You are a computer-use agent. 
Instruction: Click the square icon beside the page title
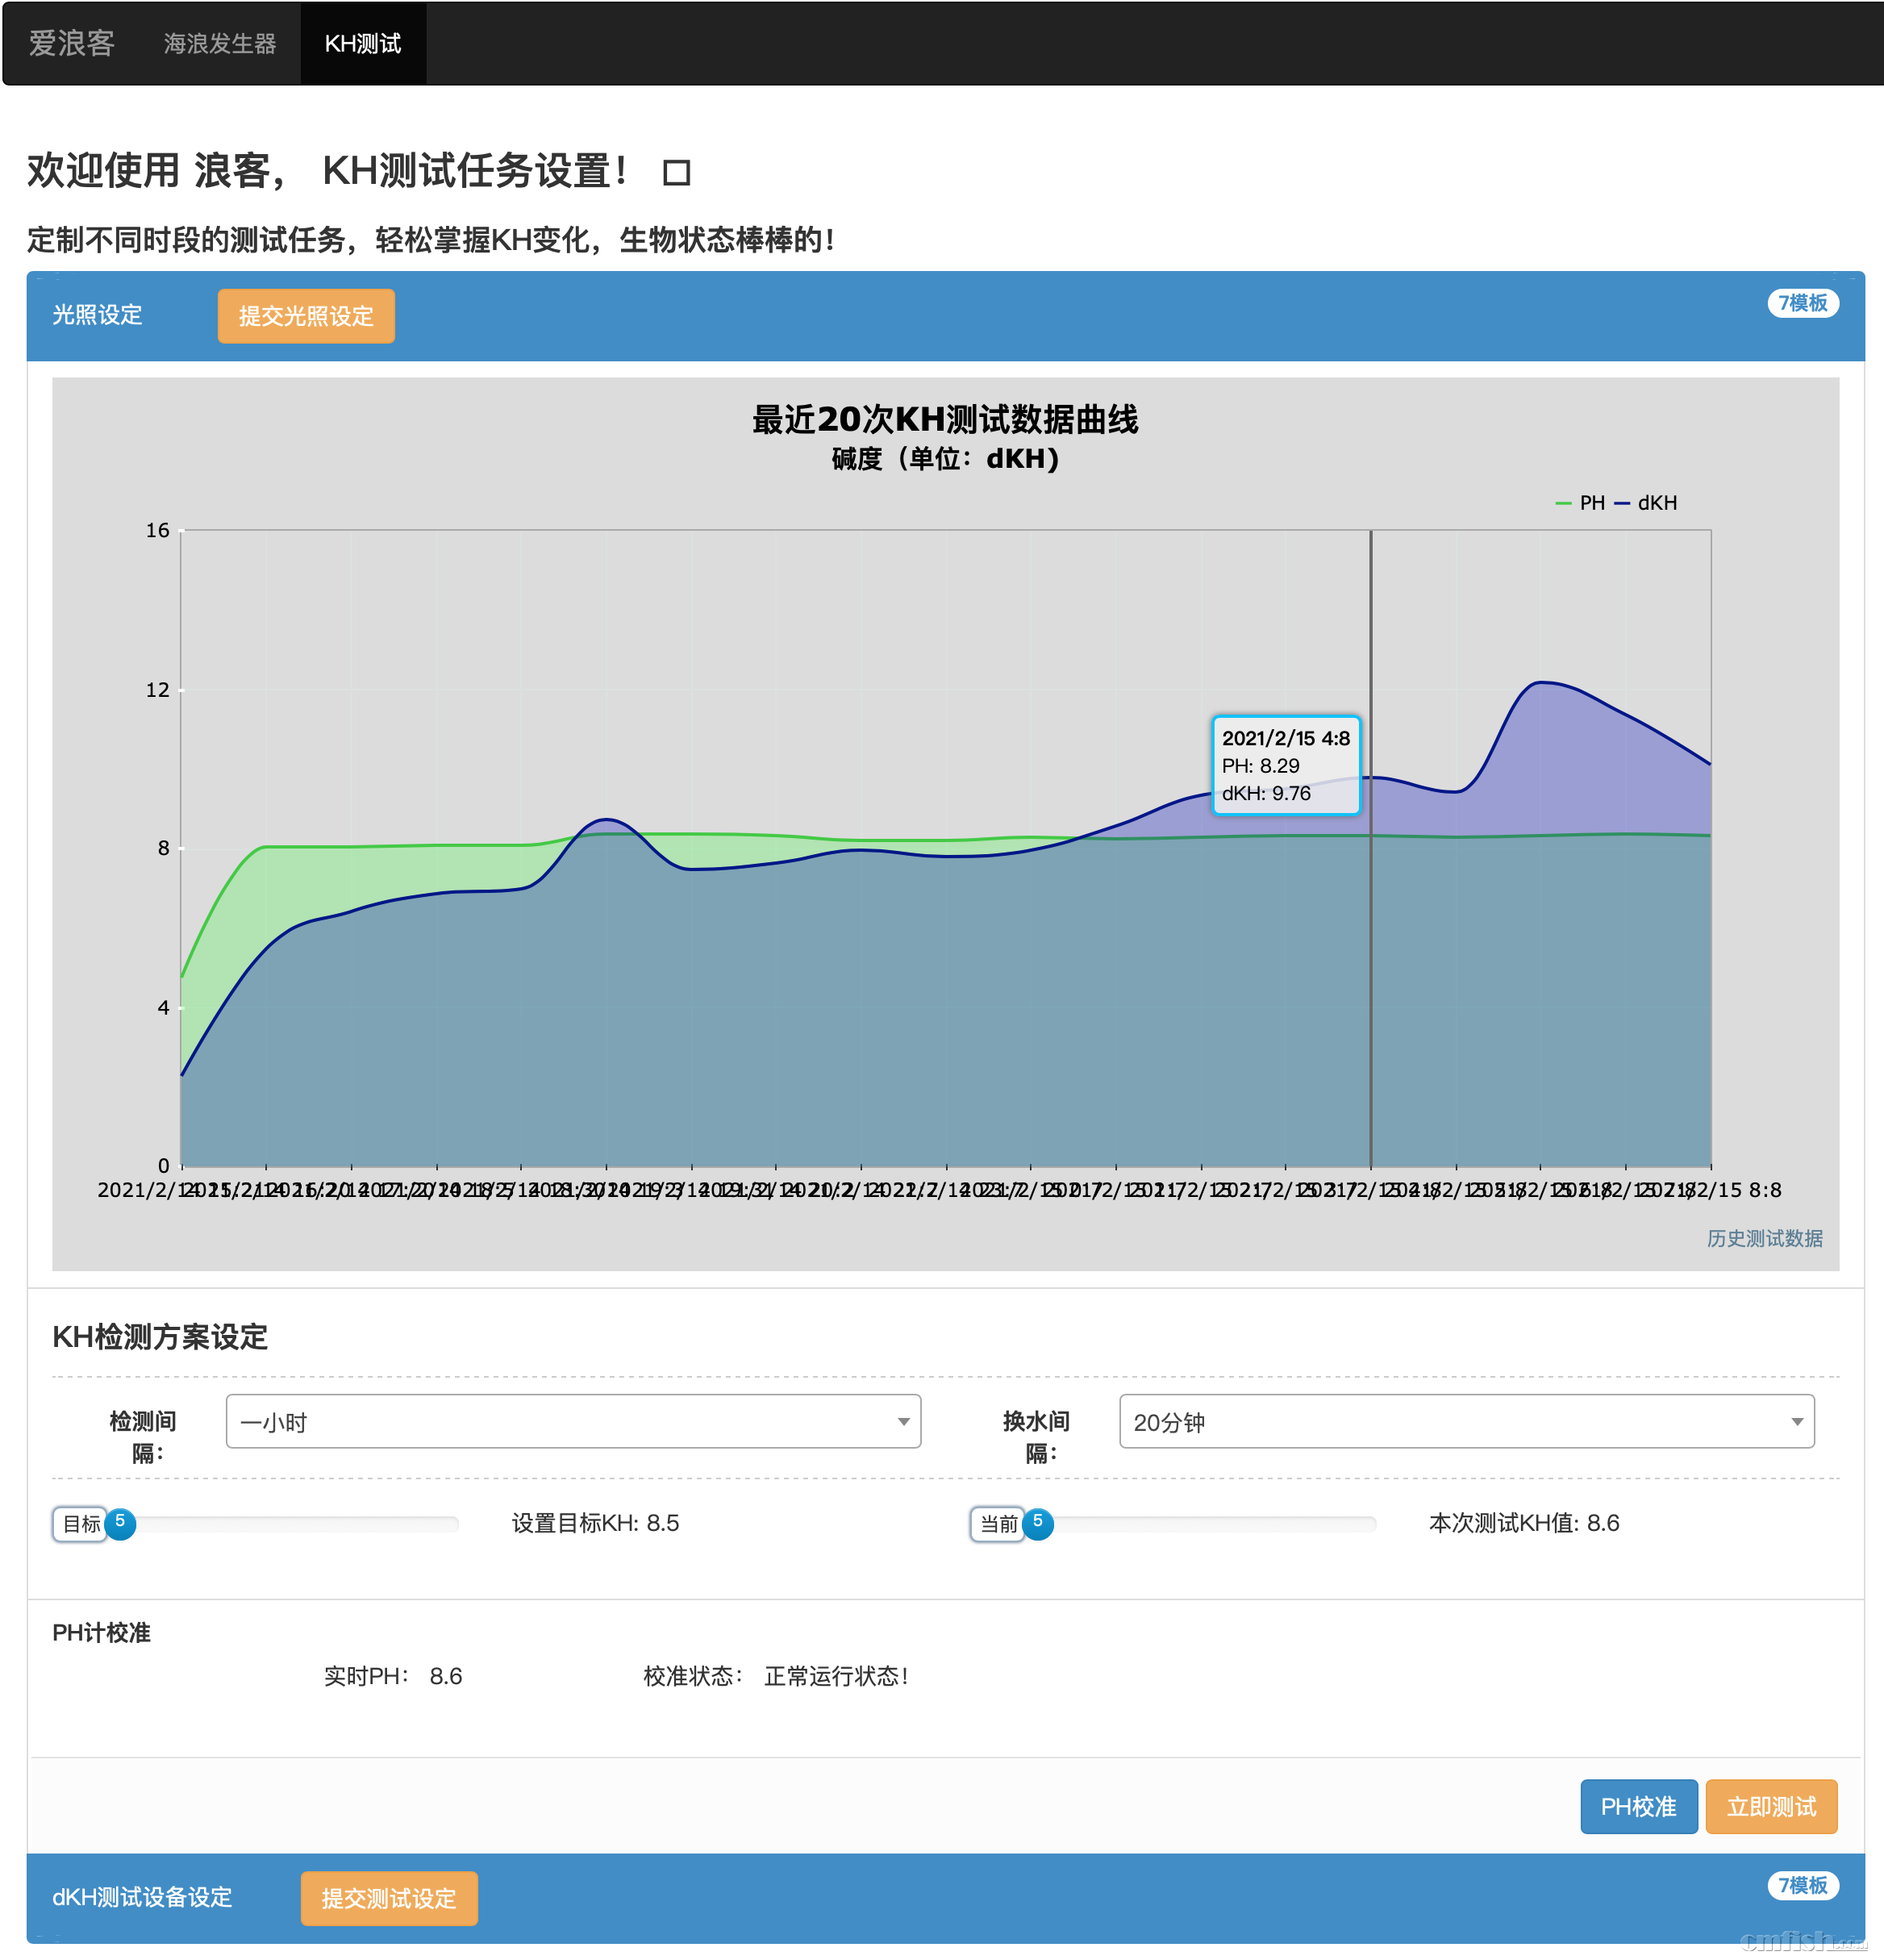(x=676, y=173)
